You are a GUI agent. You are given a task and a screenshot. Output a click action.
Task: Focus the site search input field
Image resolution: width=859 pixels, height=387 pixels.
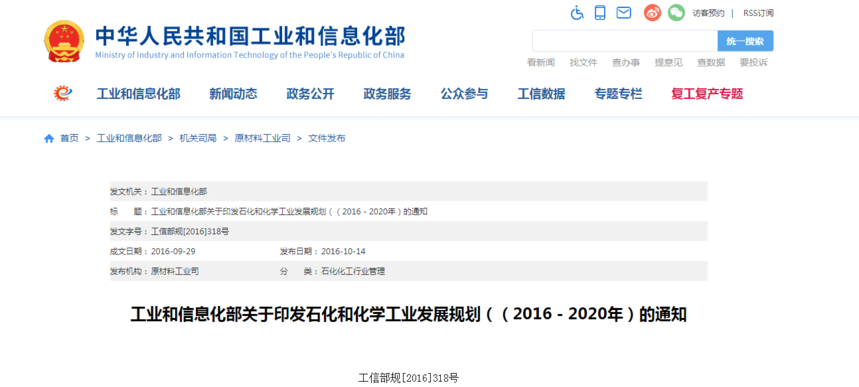click(x=625, y=41)
